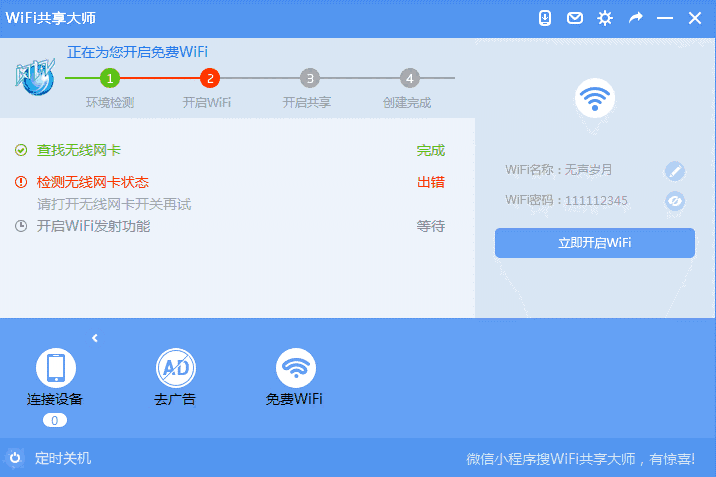Select the 查找无线网卡 row text
Screen dimensions: 716x477
coord(79,150)
